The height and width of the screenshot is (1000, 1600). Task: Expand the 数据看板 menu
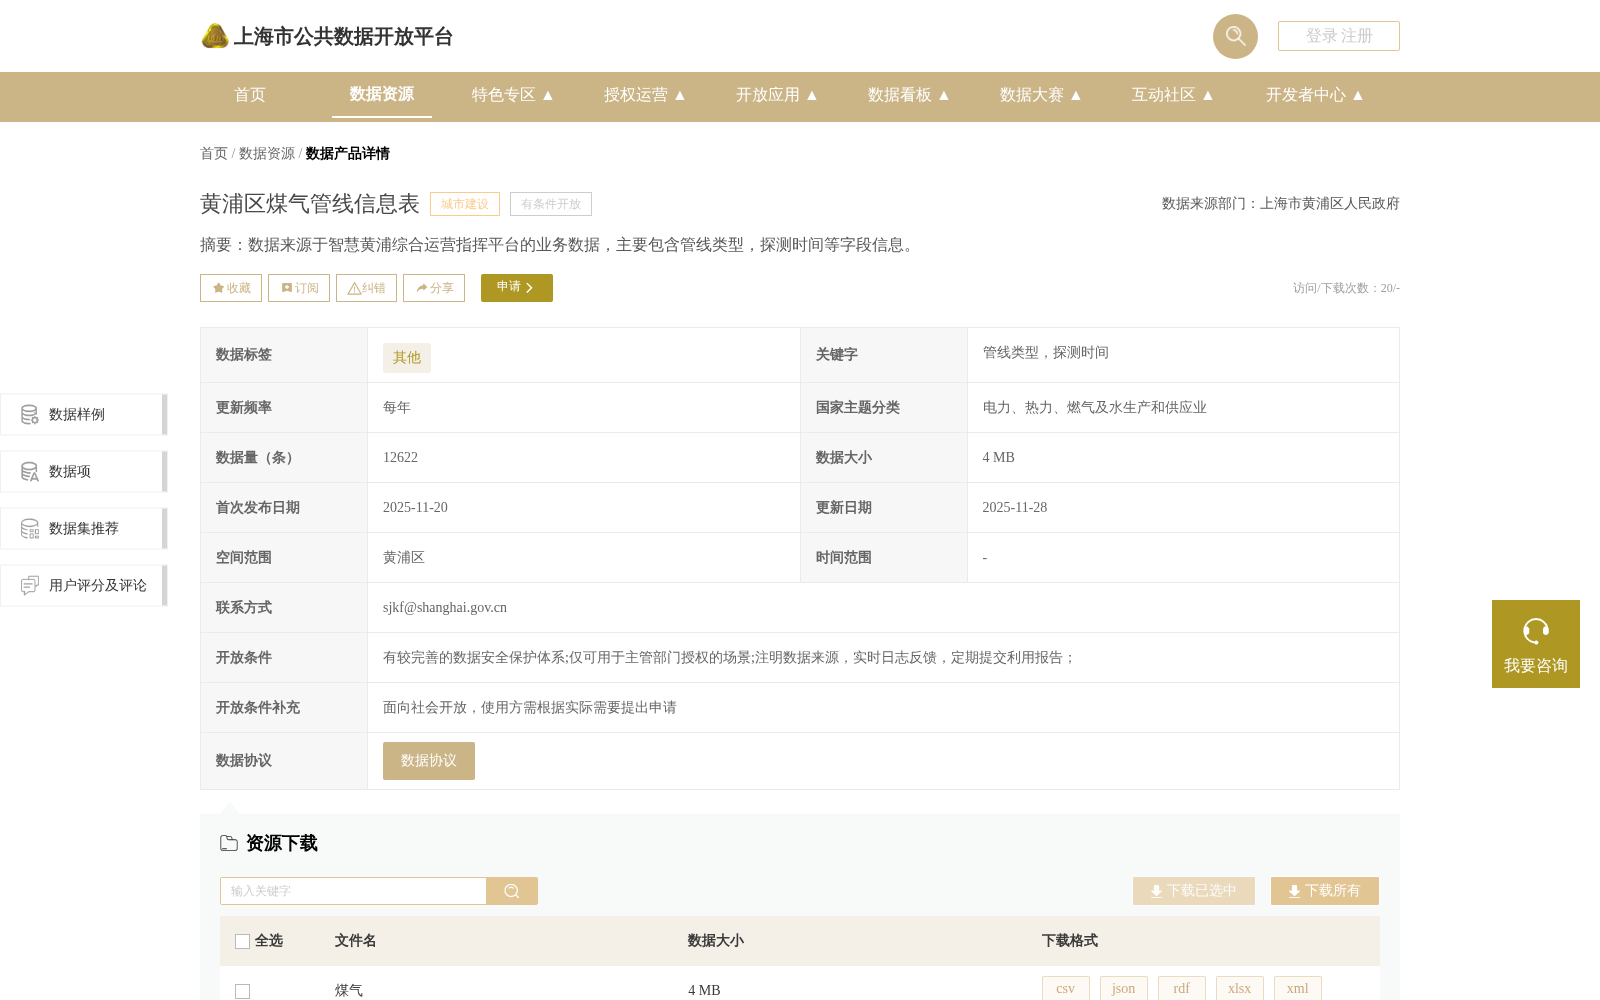click(908, 95)
